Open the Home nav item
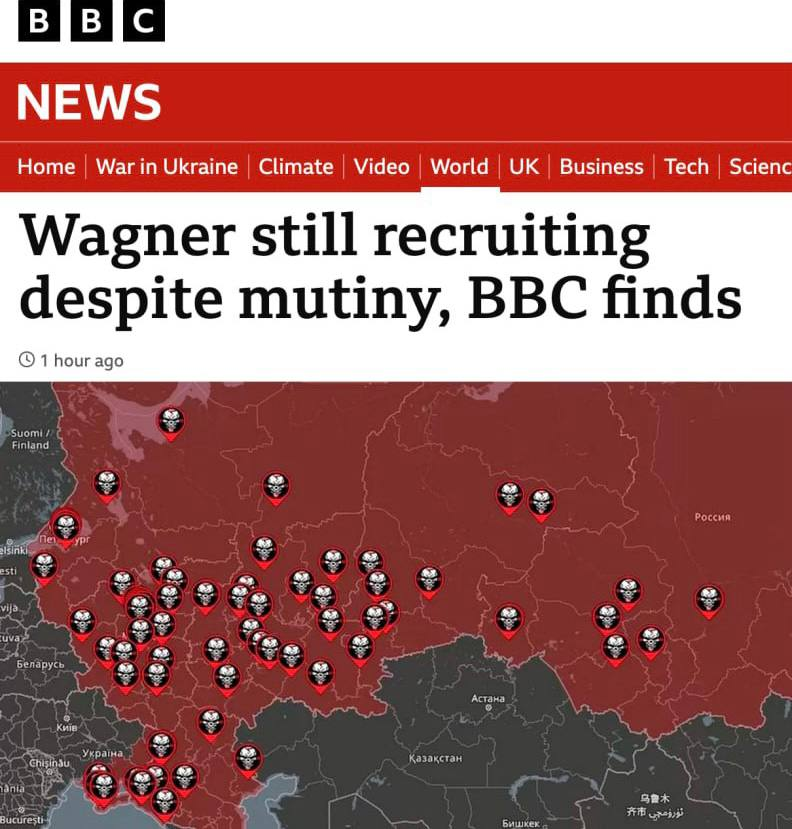Screen dimensions: 792x829 (46, 167)
